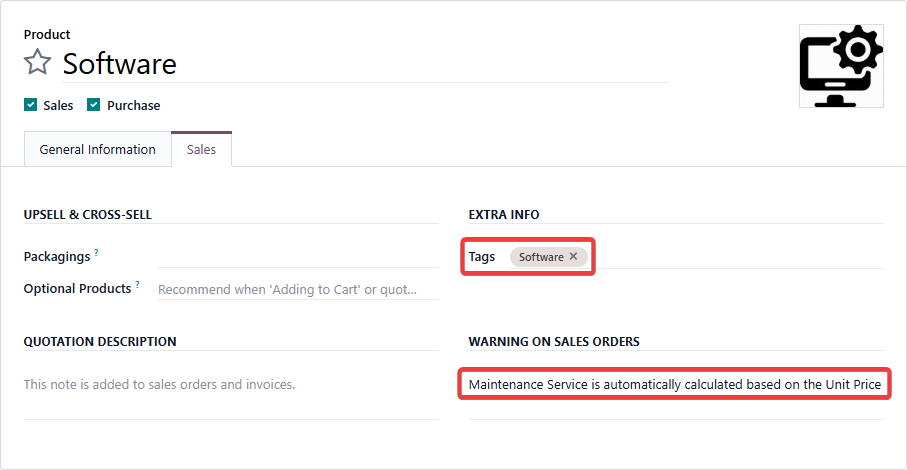907x470 pixels.
Task: Click the Sales checkbox label text
Action: [58, 105]
